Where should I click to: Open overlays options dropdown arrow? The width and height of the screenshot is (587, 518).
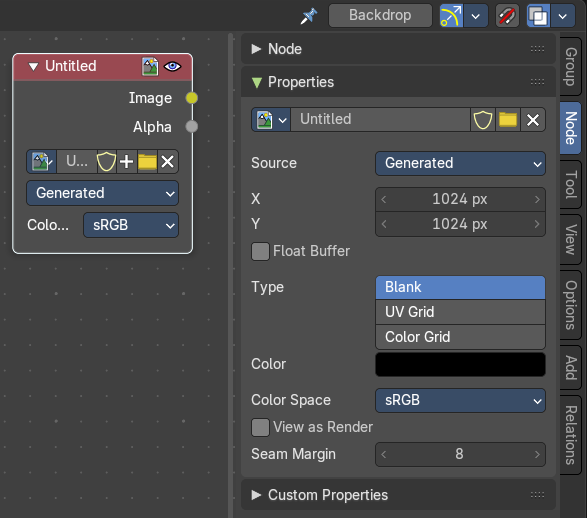tap(563, 15)
